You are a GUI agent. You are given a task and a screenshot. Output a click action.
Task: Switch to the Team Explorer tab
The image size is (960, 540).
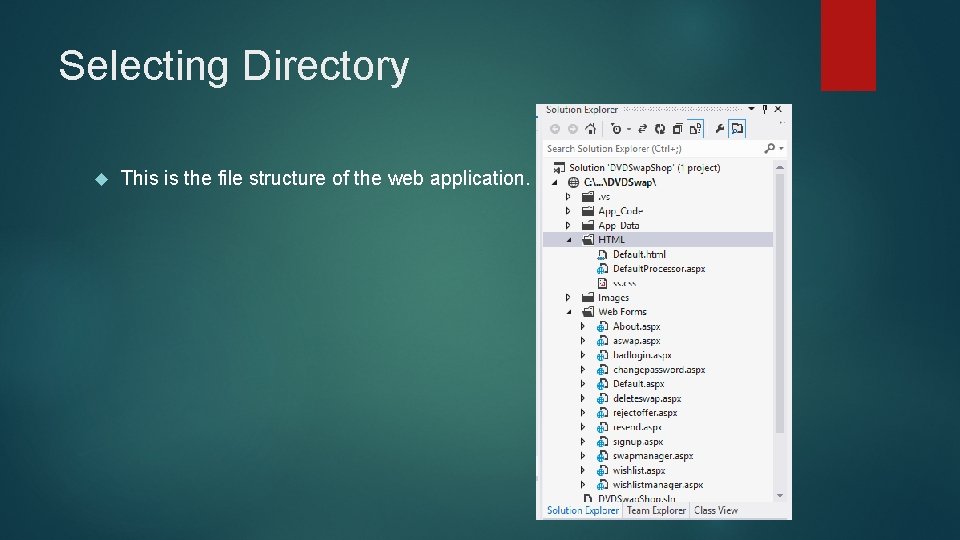(656, 511)
